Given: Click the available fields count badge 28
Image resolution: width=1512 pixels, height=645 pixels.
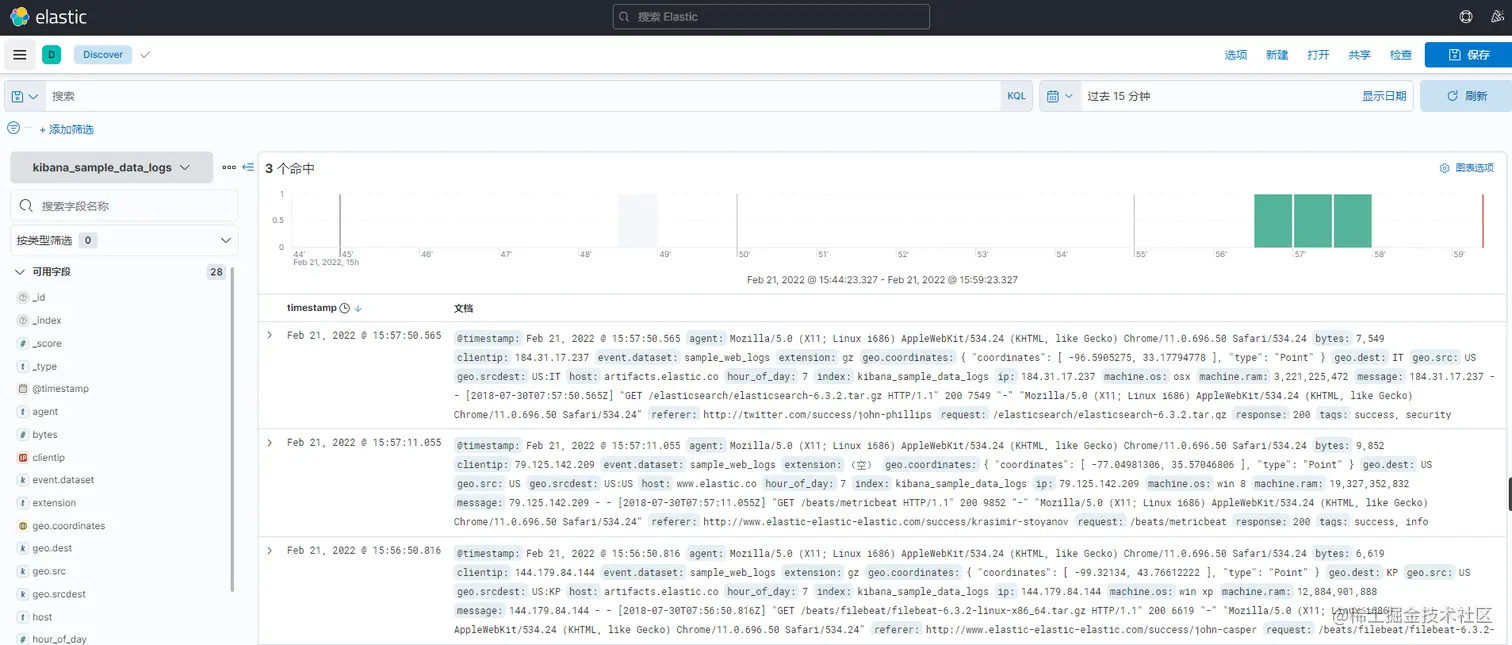Looking at the screenshot, I should (x=216, y=272).
